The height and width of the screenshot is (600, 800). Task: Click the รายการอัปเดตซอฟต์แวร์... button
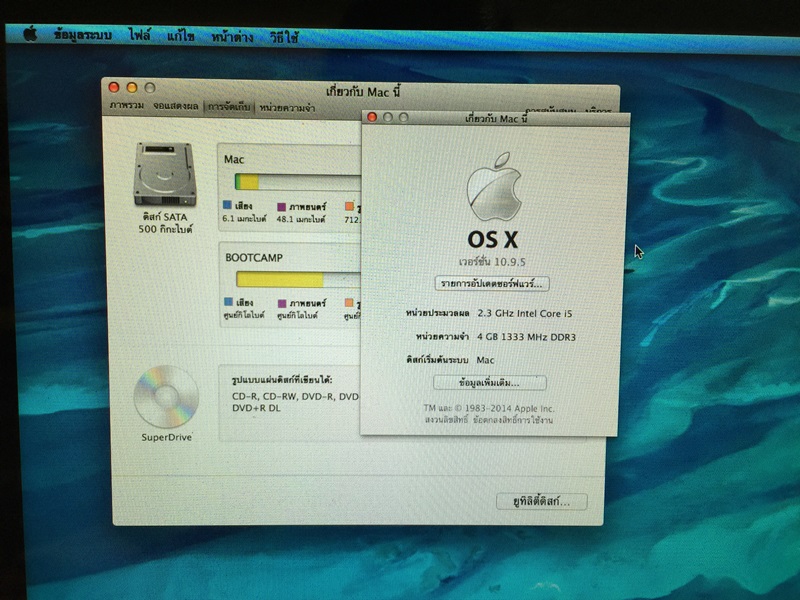click(x=492, y=284)
